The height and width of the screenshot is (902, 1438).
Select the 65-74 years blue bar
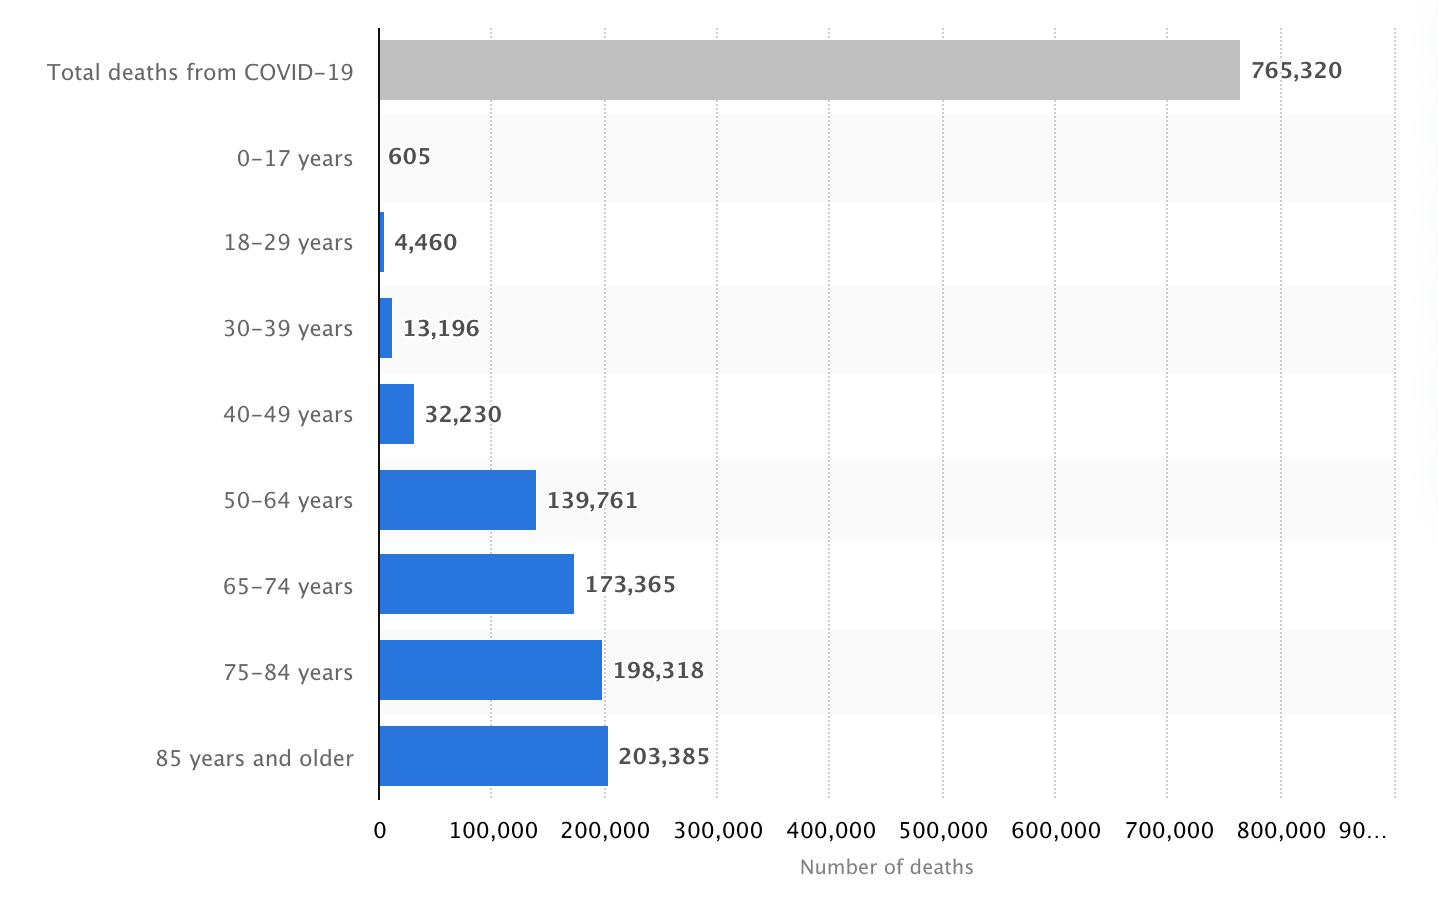coord(476,584)
